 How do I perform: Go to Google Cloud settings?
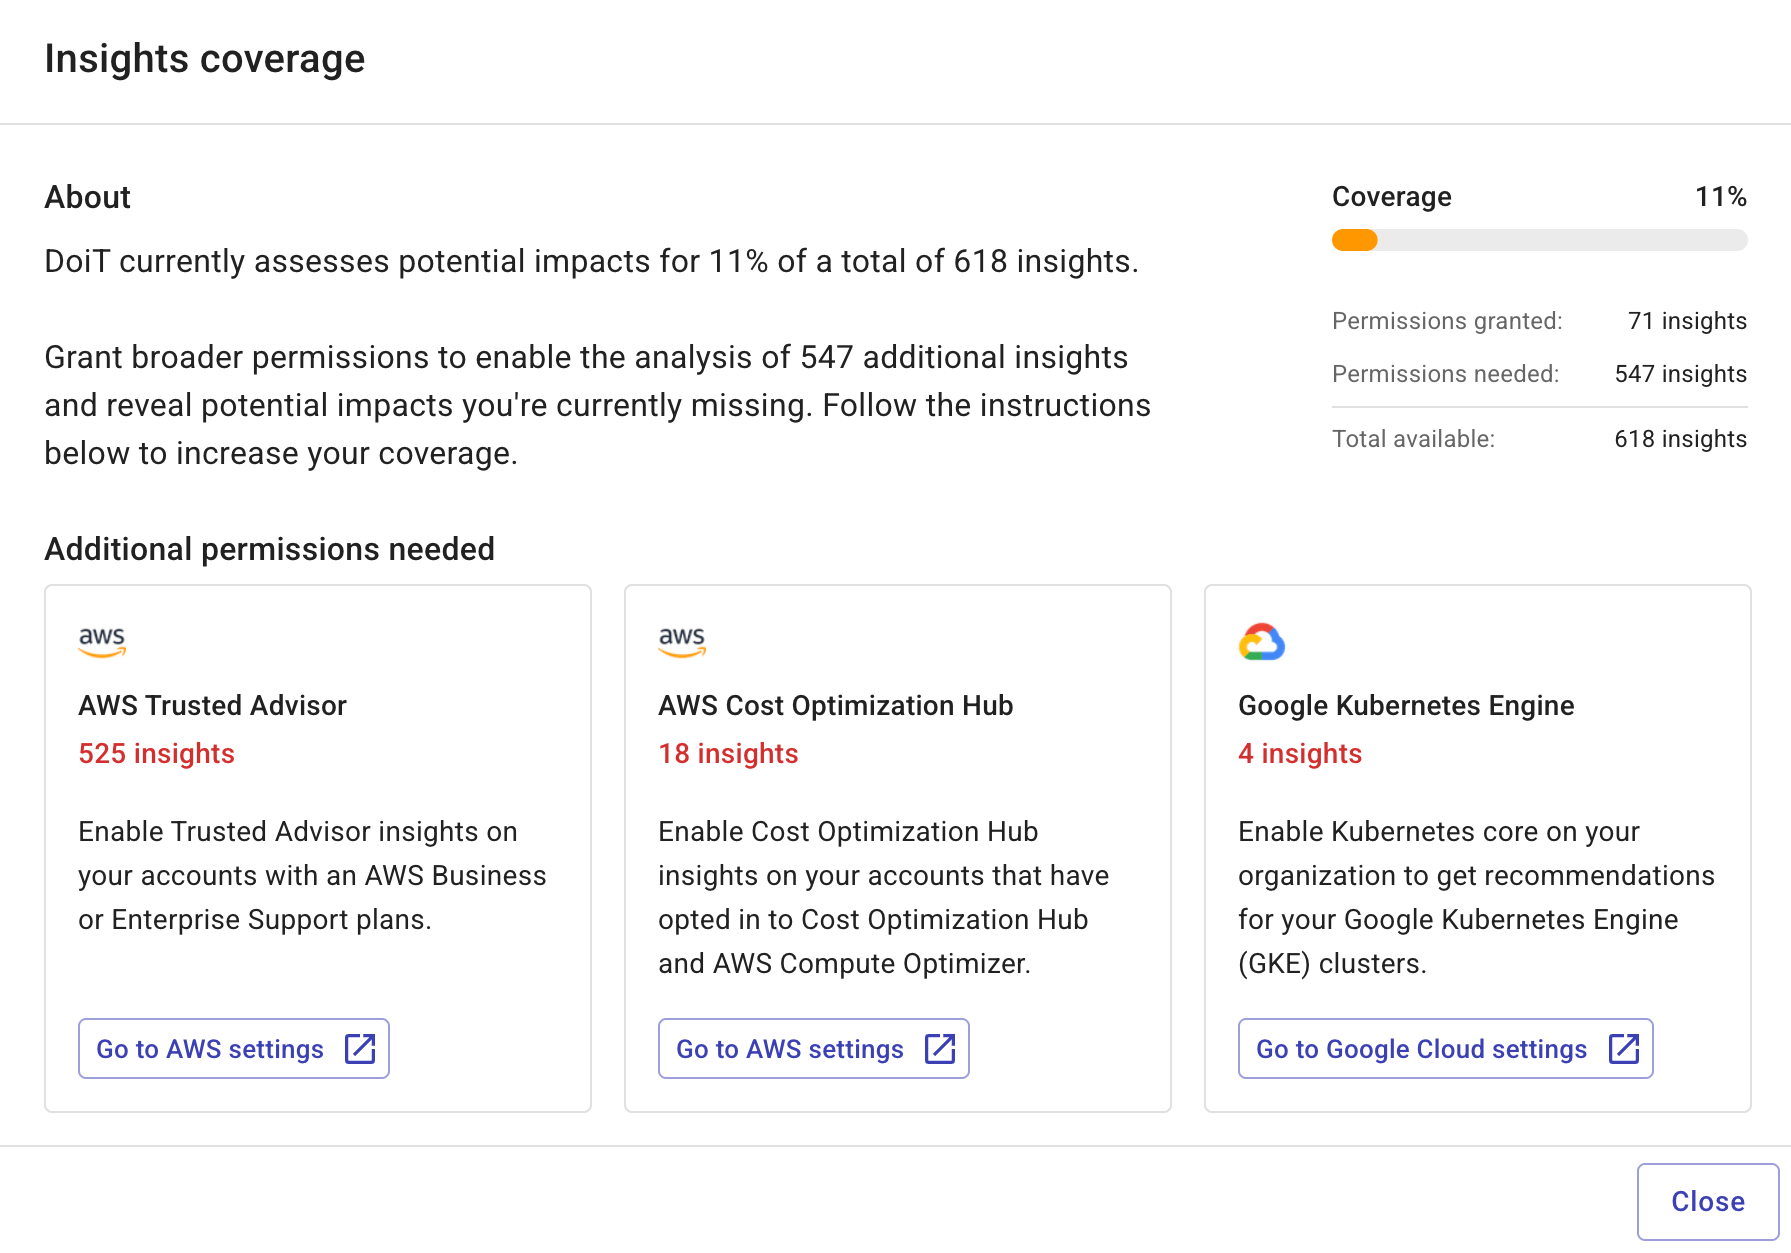(1446, 1048)
